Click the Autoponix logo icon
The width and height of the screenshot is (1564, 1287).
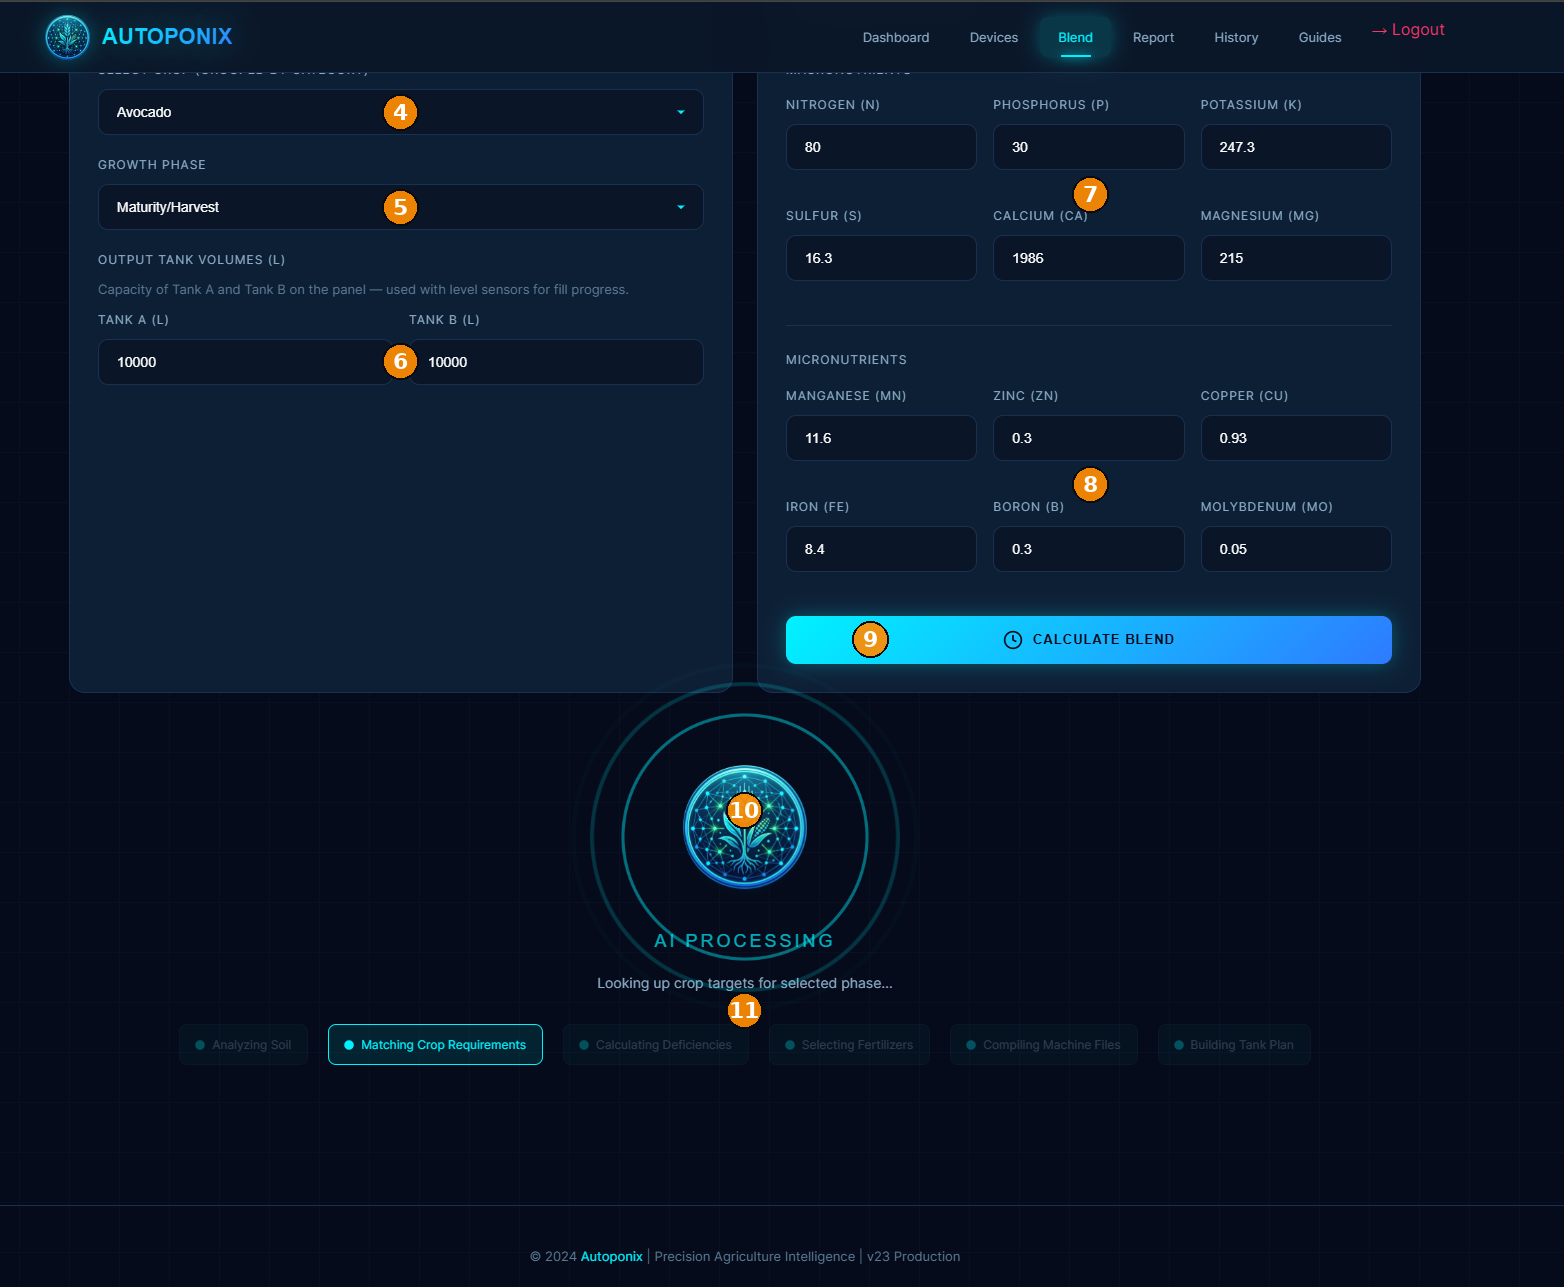(68, 37)
